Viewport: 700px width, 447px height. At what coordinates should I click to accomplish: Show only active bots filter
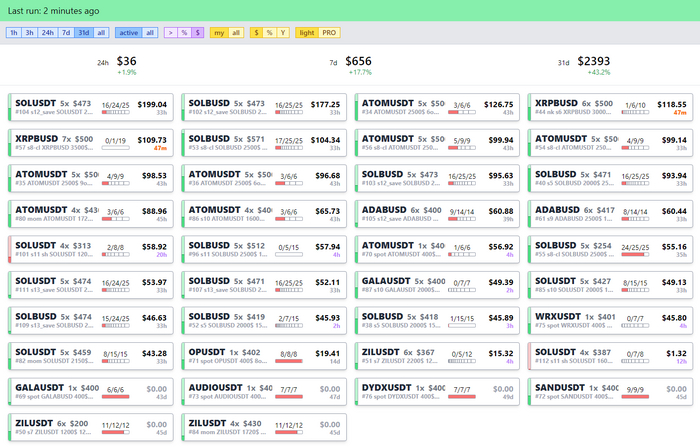pyautogui.click(x=128, y=33)
